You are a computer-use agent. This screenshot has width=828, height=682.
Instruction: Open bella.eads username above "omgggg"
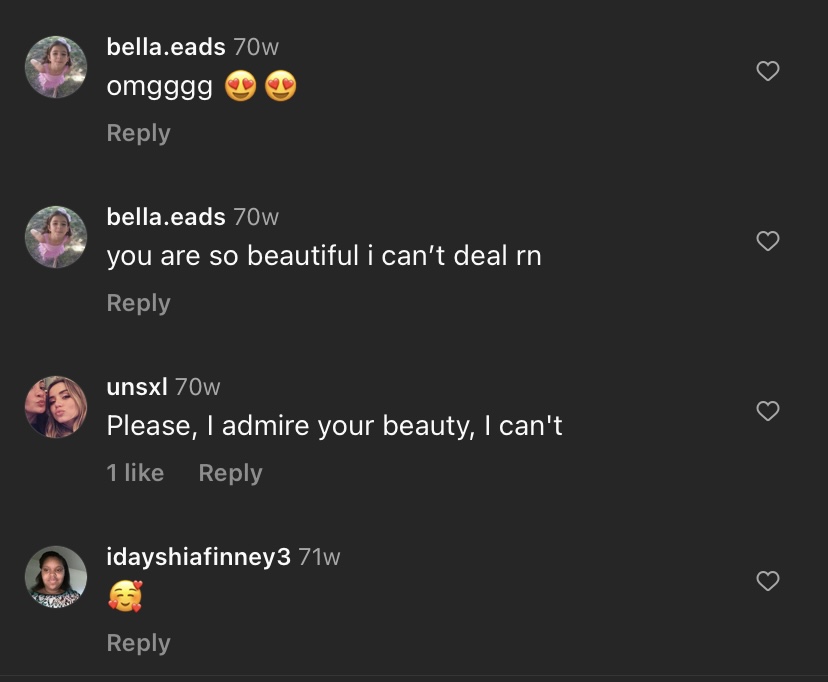[166, 46]
